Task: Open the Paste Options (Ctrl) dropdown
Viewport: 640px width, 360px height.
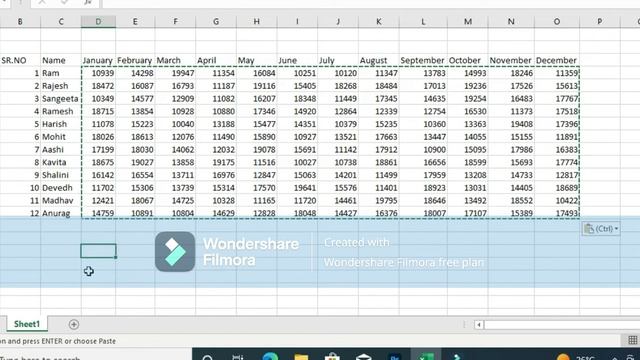Action: (x=601, y=229)
